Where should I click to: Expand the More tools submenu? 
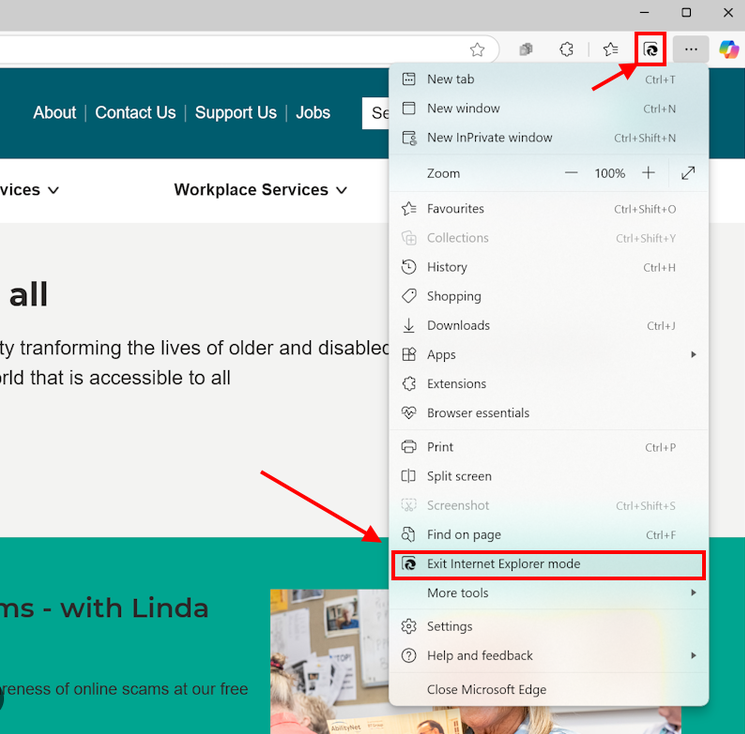pyautogui.click(x=548, y=592)
